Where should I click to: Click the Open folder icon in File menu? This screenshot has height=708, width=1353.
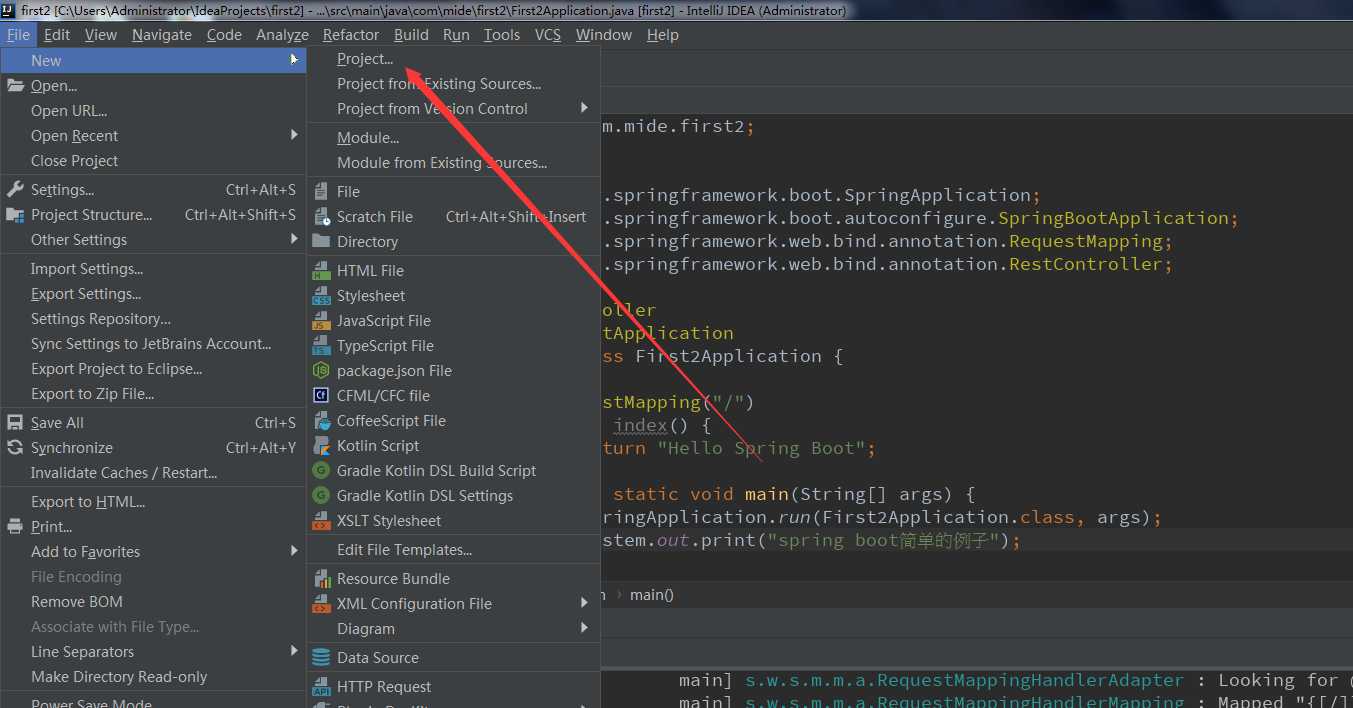click(15, 86)
